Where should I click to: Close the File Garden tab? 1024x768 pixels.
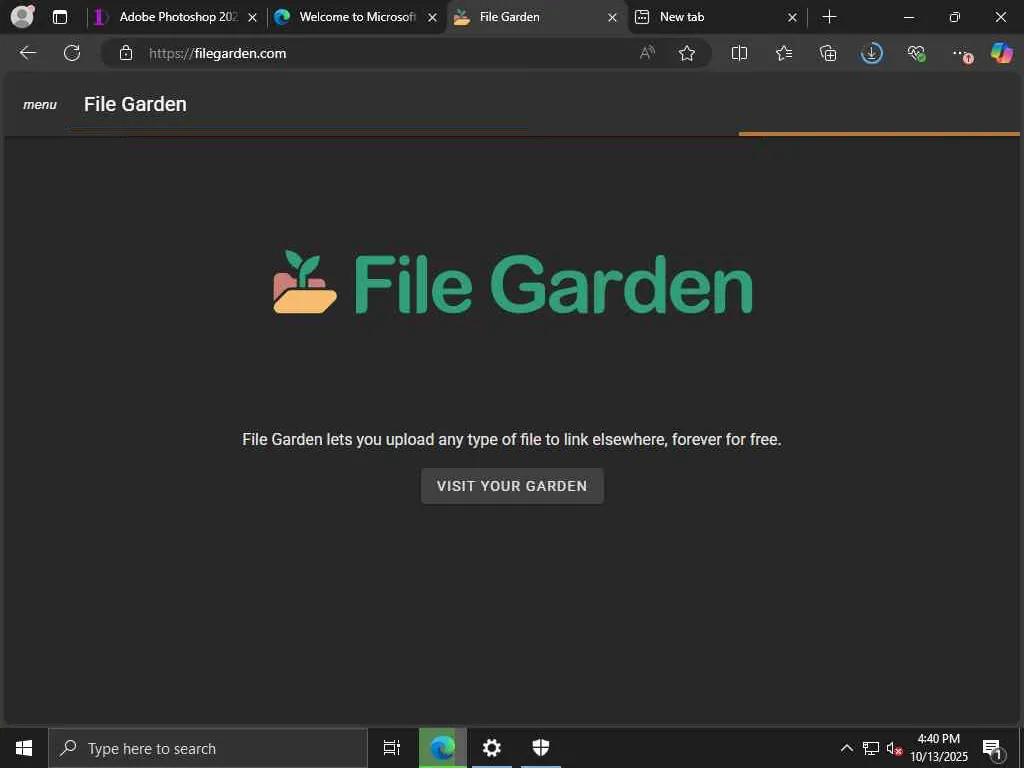point(613,18)
